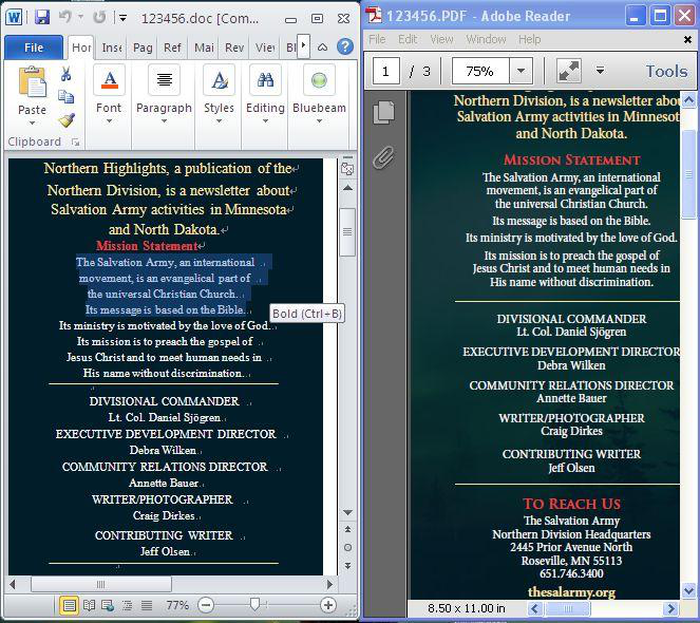Open Word Help question mark icon
The height and width of the screenshot is (623, 700).
(x=345, y=46)
